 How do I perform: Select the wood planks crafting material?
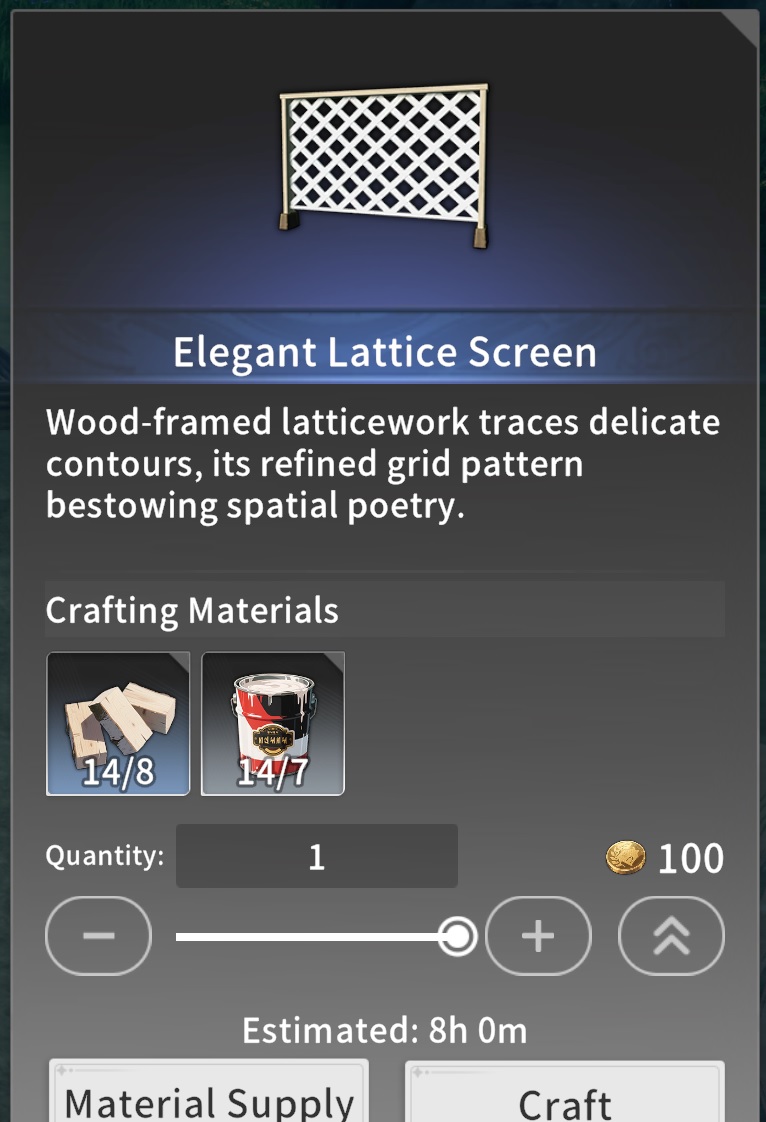click(x=118, y=723)
